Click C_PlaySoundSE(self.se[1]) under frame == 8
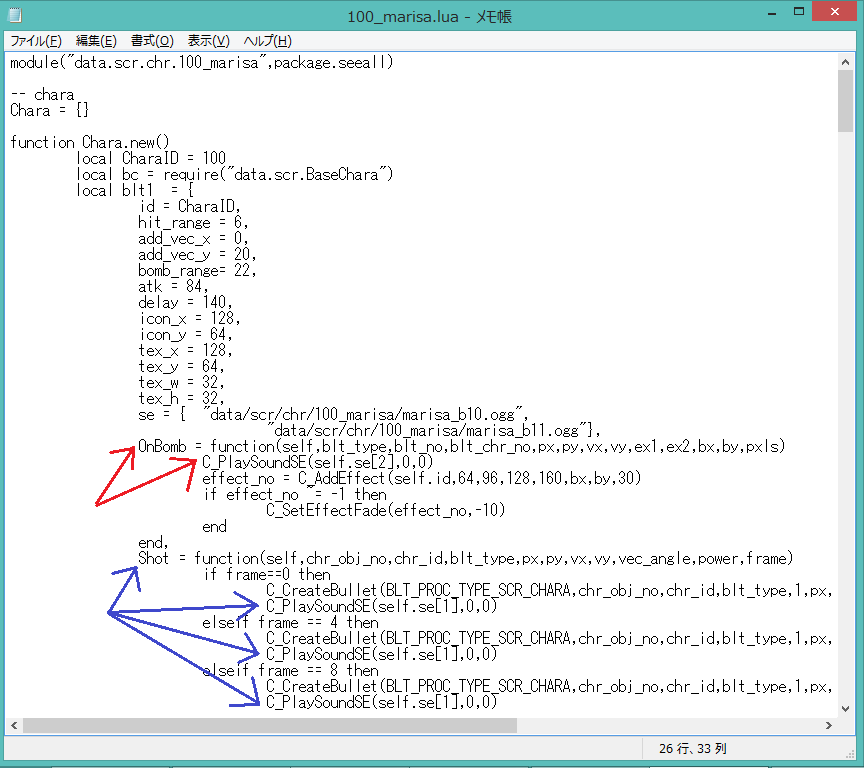Image resolution: width=864 pixels, height=768 pixels. (382, 702)
